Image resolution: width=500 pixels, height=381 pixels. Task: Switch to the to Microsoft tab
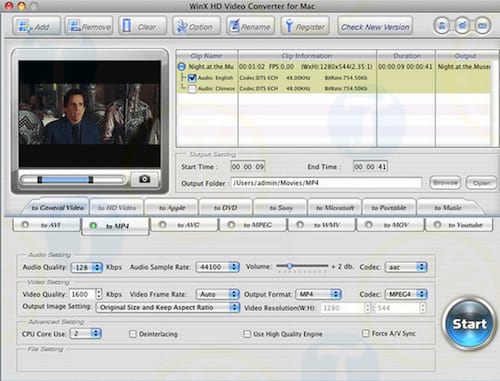click(x=335, y=208)
